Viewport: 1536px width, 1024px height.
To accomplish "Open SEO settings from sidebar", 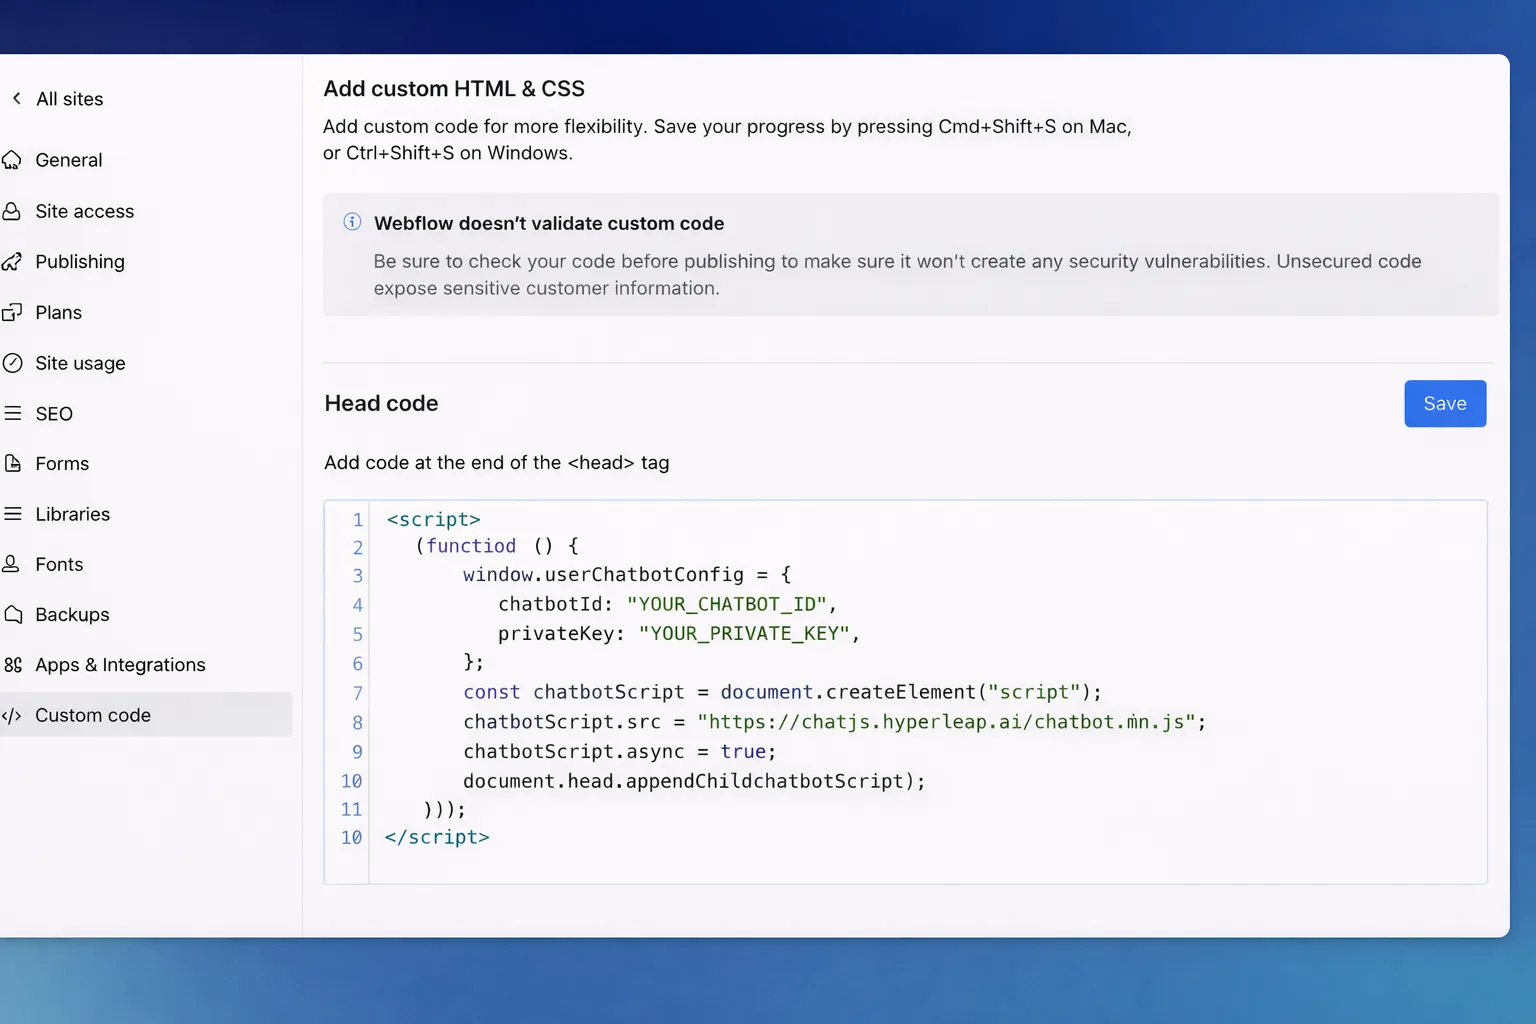I will pos(53,413).
